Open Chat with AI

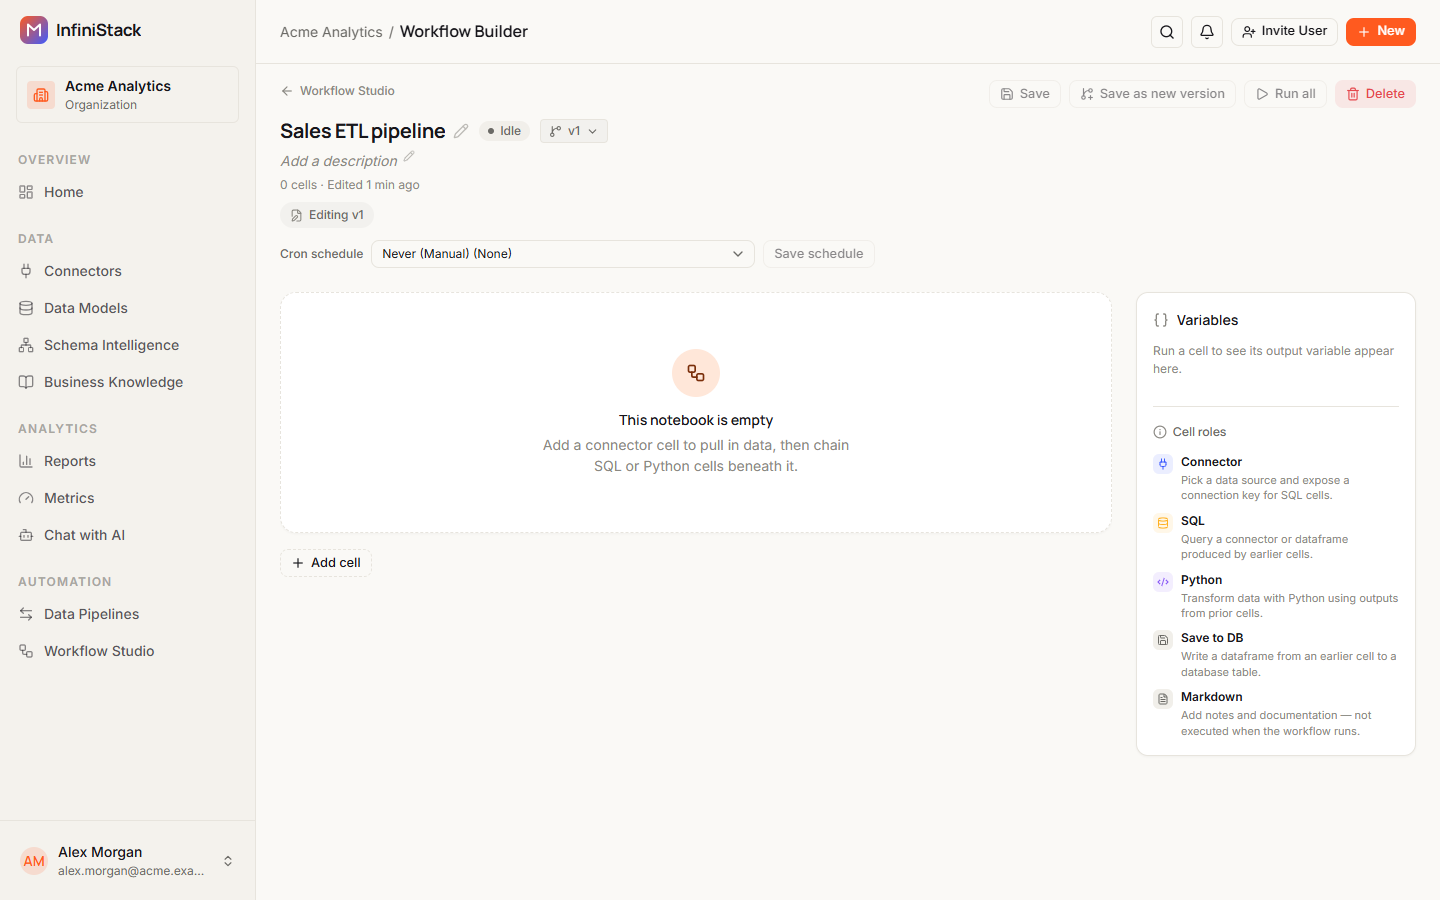click(127, 535)
